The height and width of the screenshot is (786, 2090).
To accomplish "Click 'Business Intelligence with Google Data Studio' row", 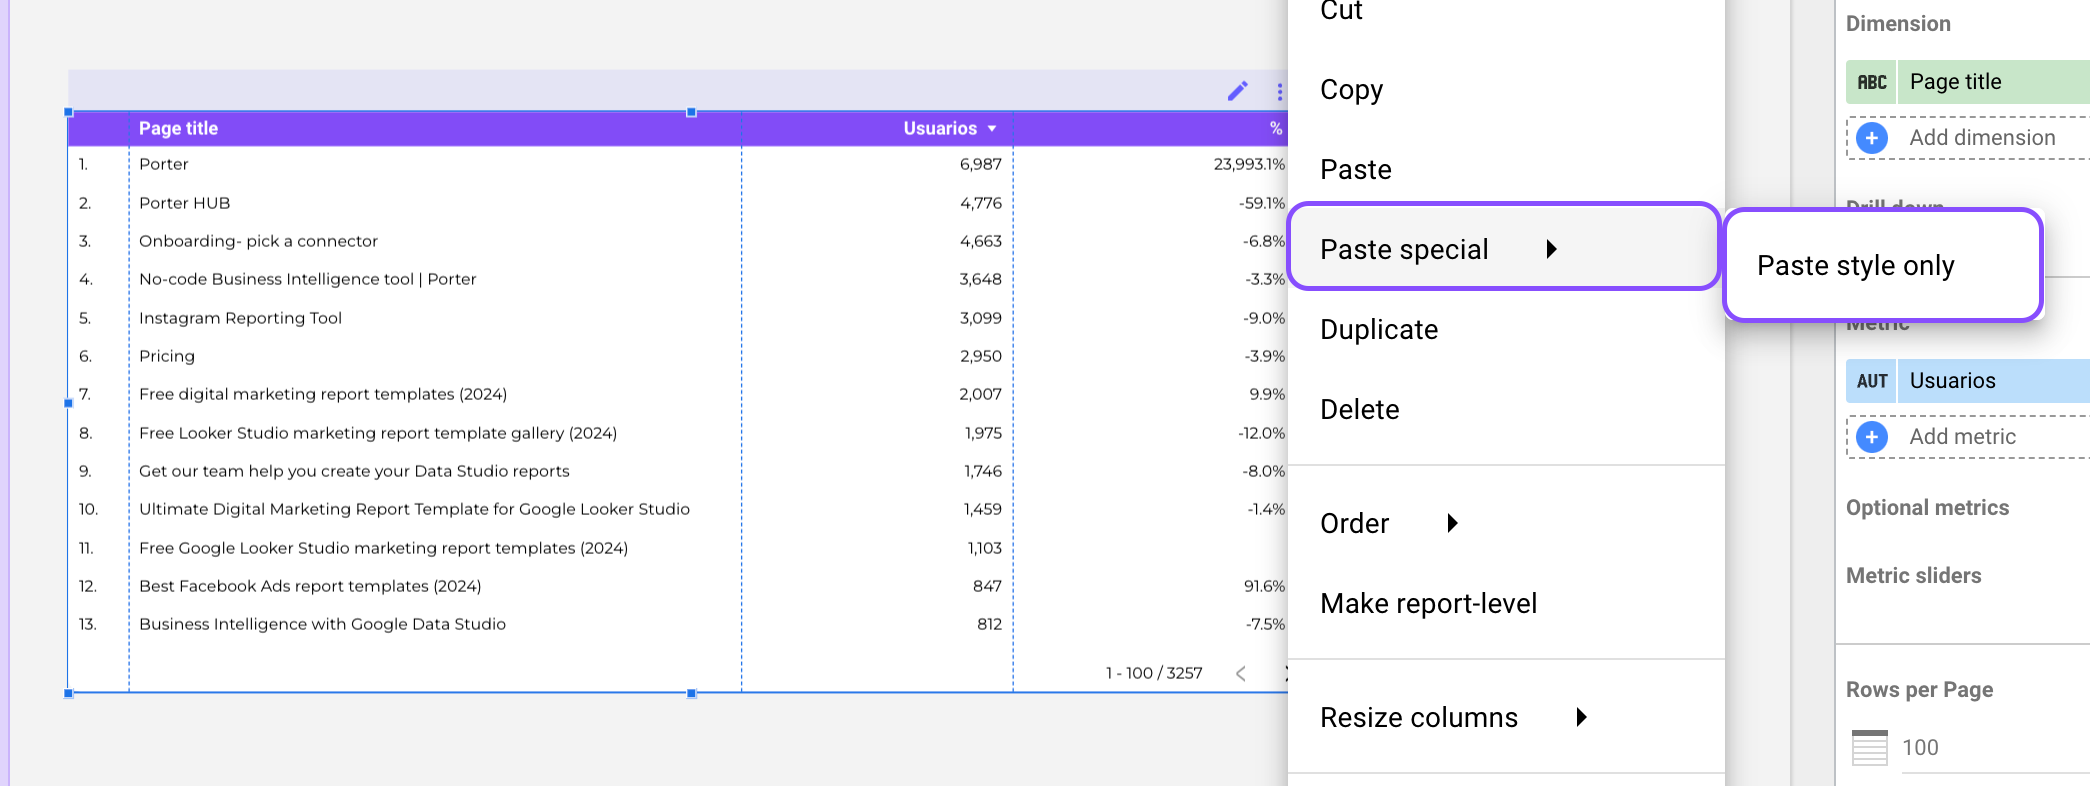I will coord(677,624).
